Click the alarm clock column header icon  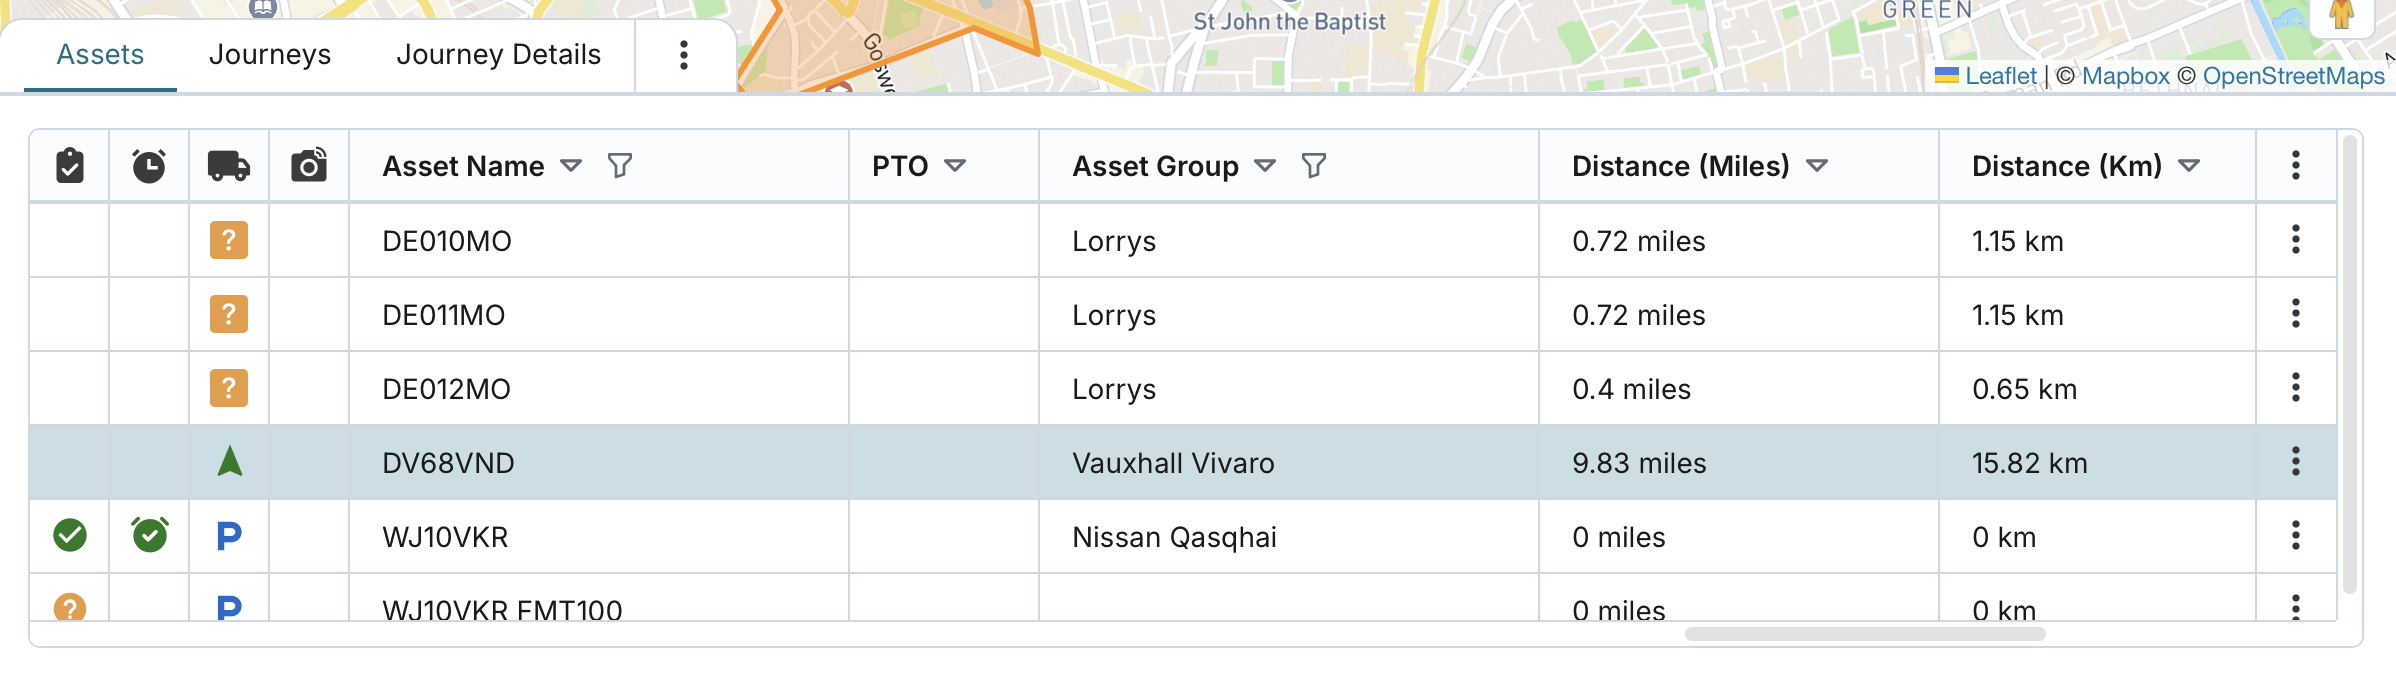click(149, 166)
